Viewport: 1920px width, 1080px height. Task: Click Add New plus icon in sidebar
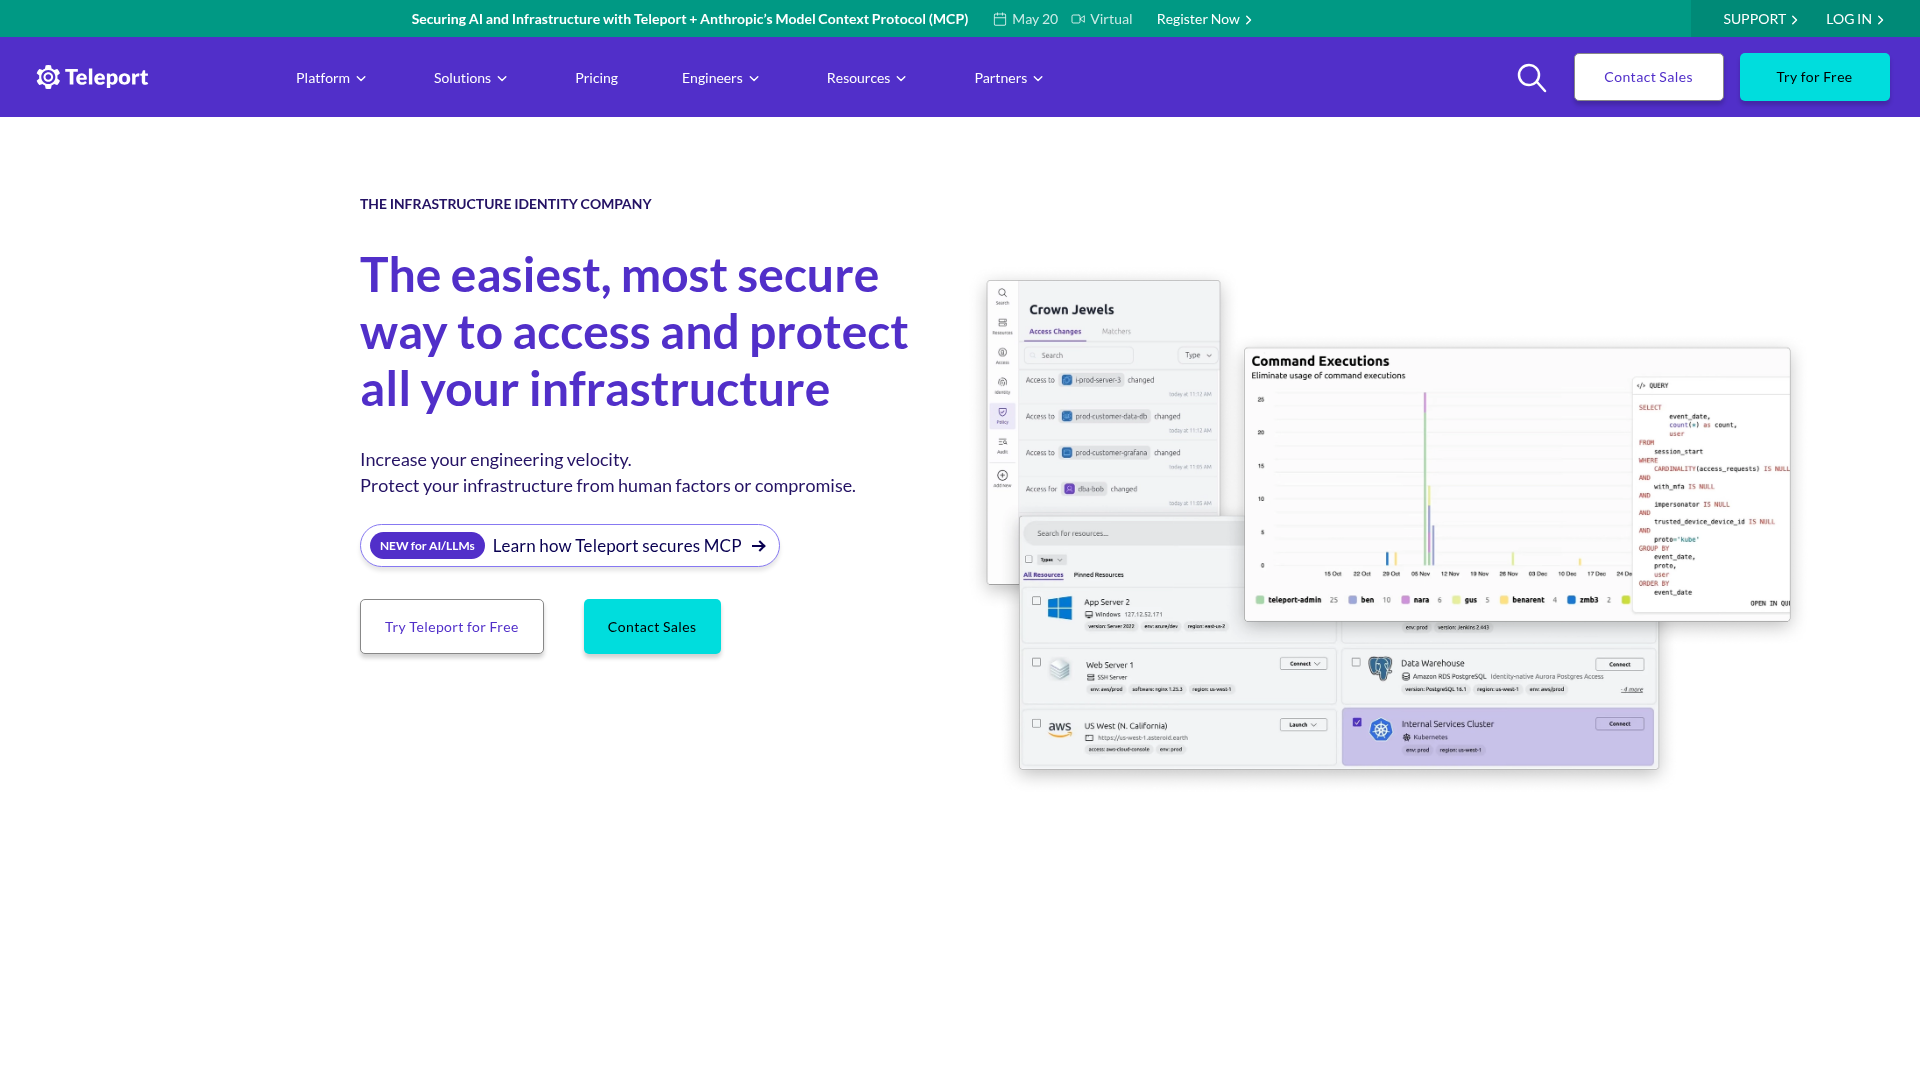tap(1002, 475)
